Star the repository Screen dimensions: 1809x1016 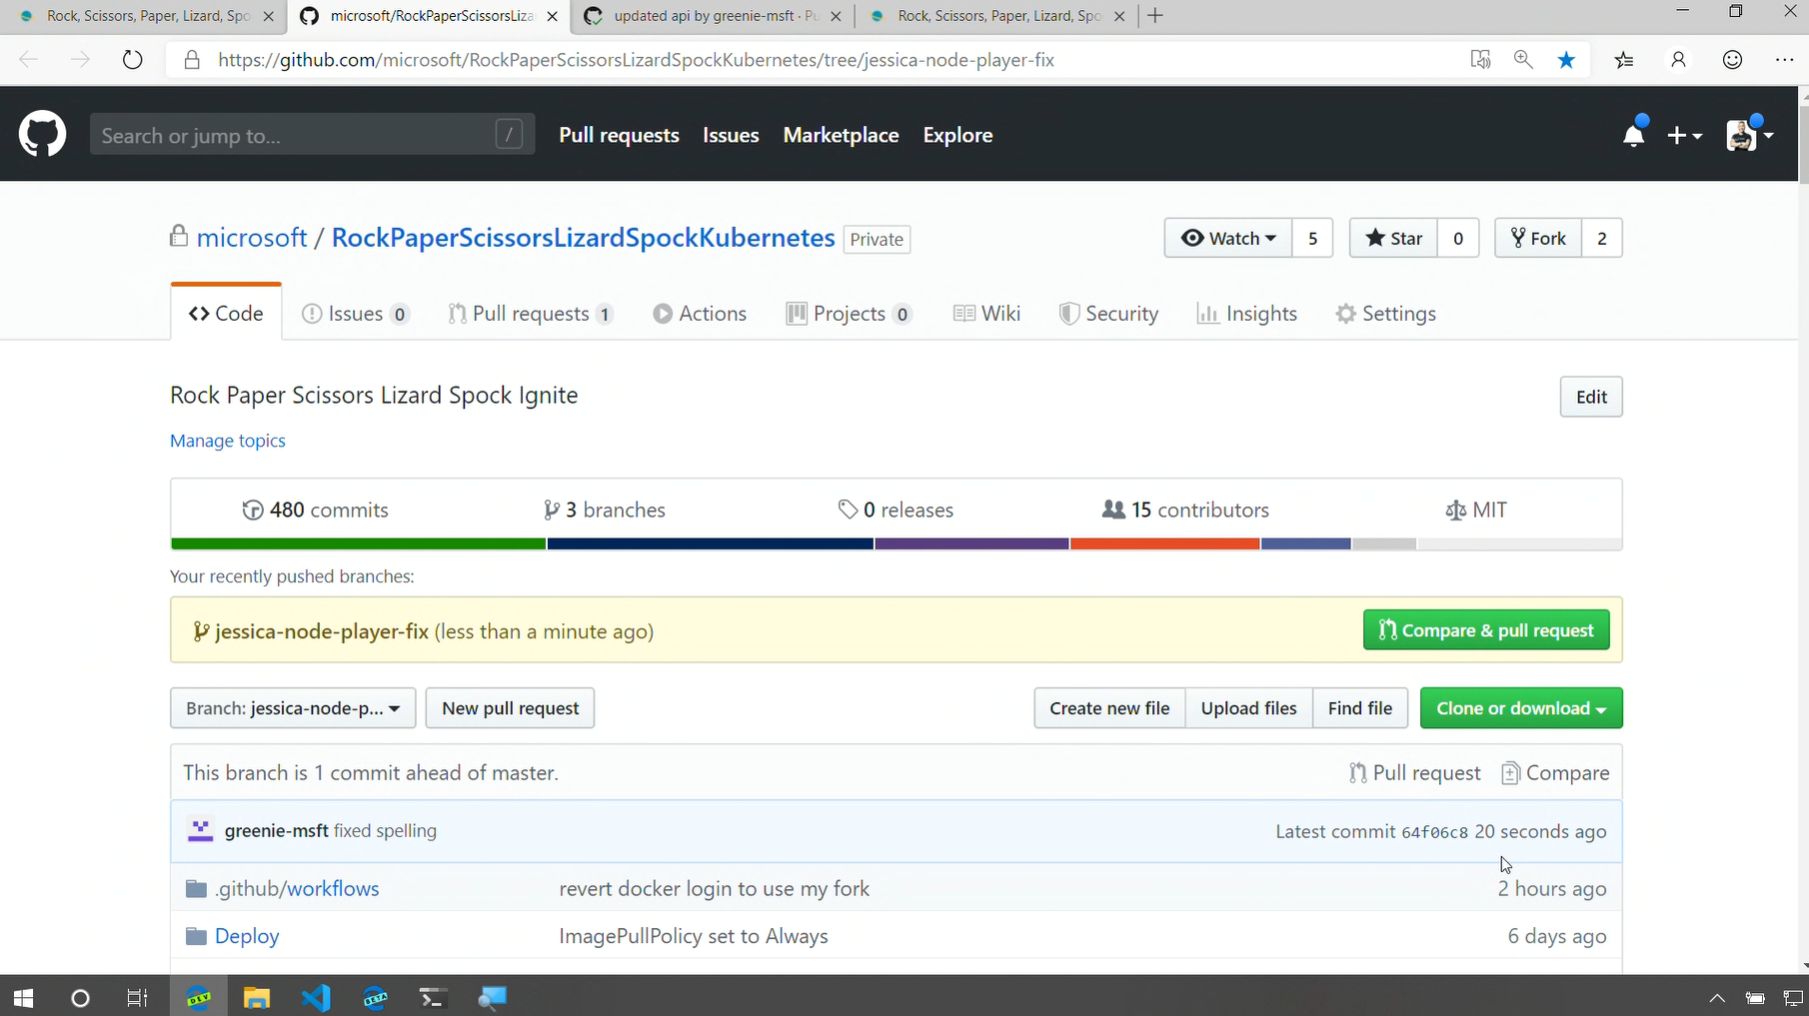pyautogui.click(x=1394, y=238)
